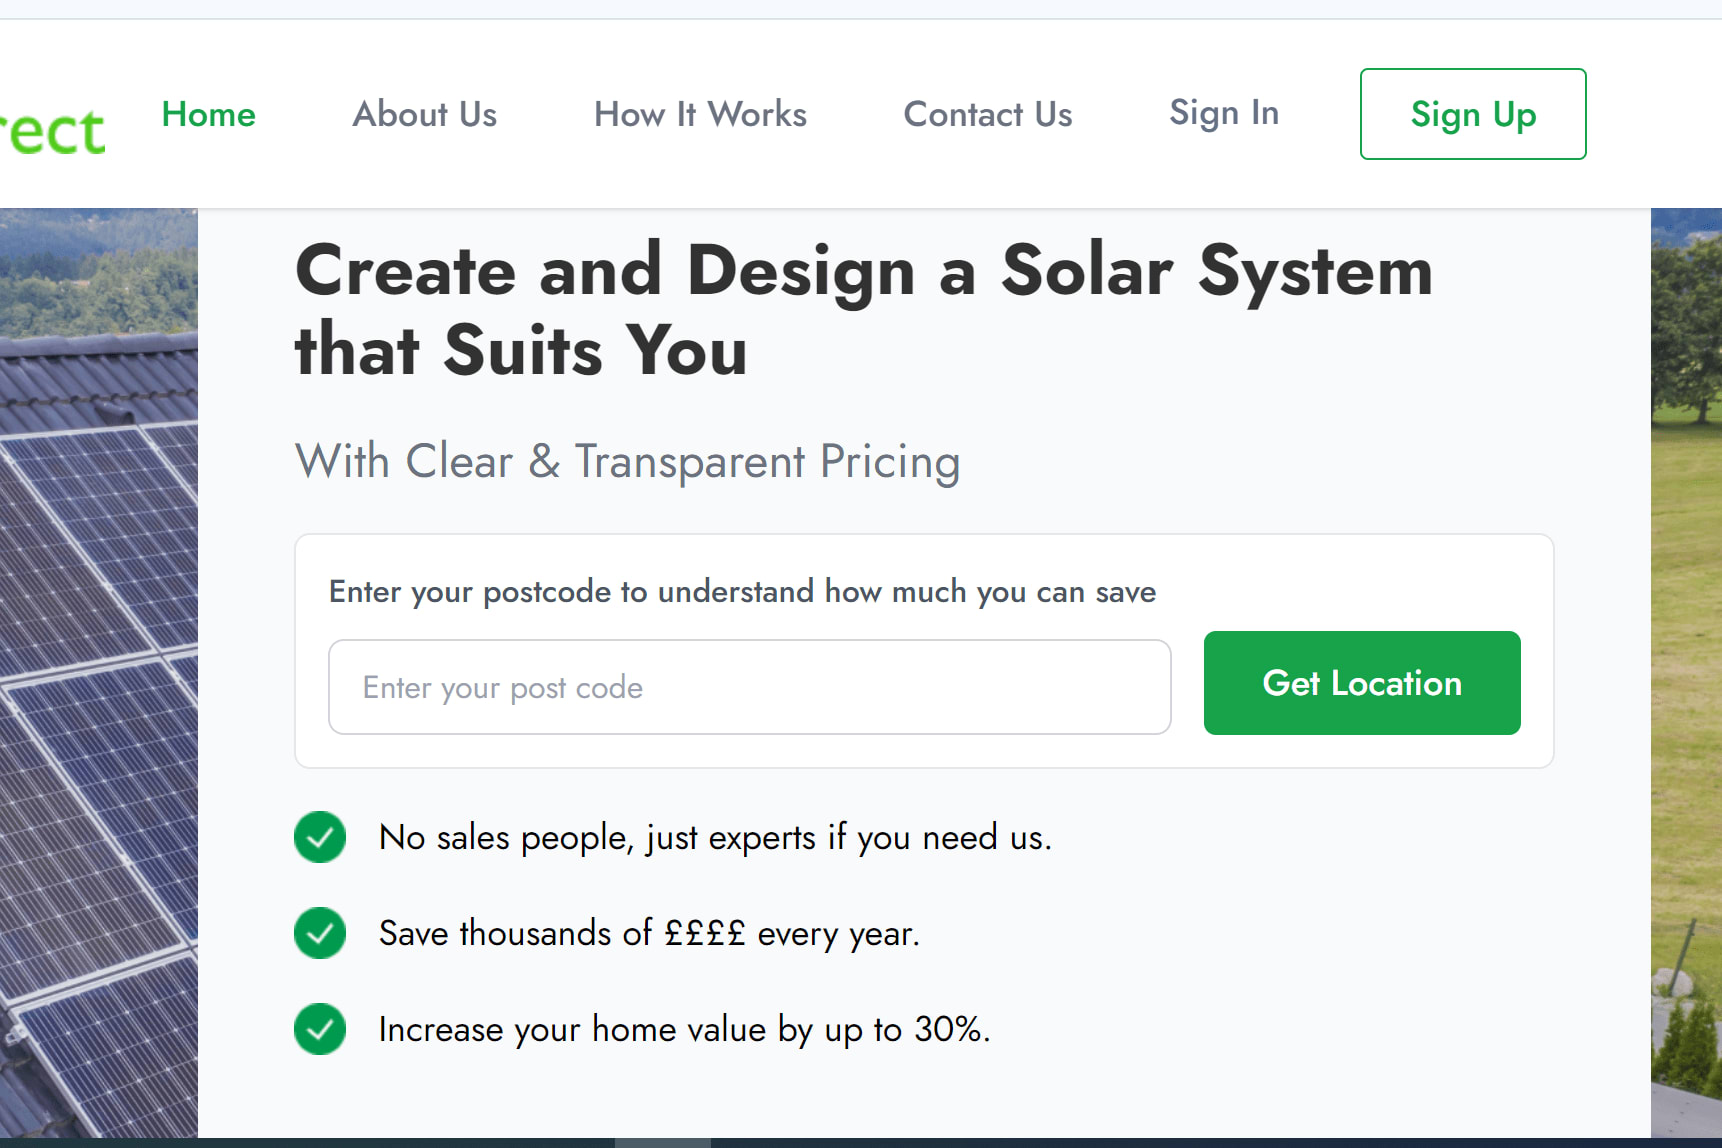Open the Contact Us page
Viewport: 1722px width, 1148px height.
[987, 115]
